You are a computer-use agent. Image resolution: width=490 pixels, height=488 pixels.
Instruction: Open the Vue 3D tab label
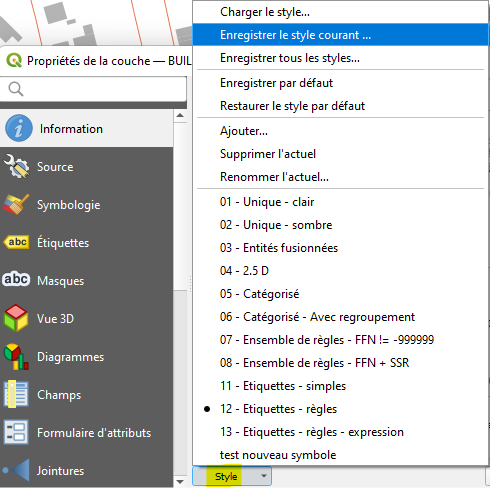55,319
